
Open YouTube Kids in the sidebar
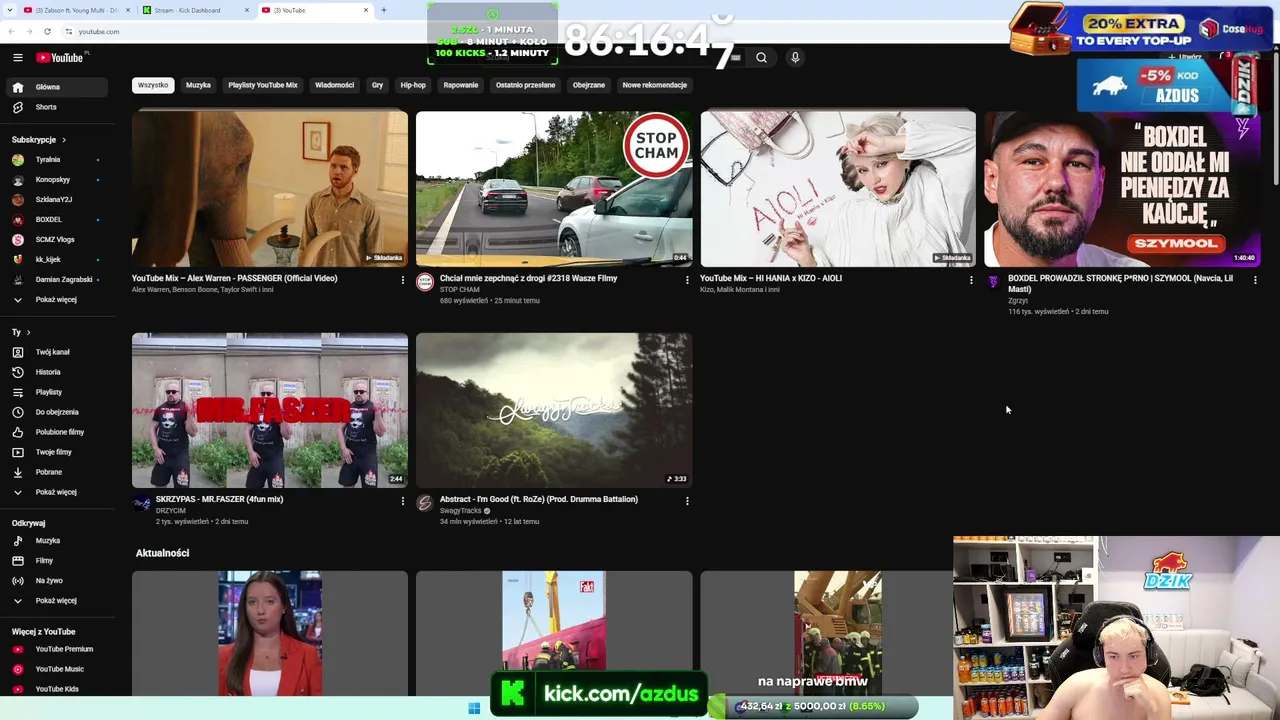[x=56, y=689]
